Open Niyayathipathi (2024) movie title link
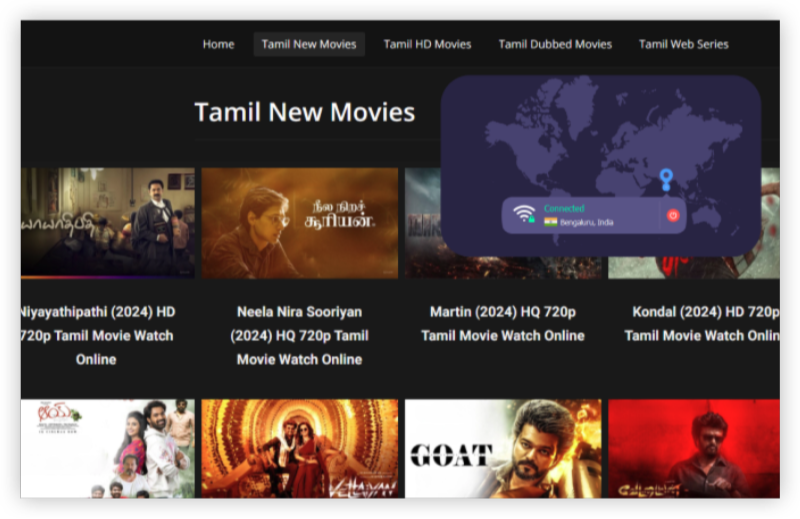 click(x=97, y=335)
